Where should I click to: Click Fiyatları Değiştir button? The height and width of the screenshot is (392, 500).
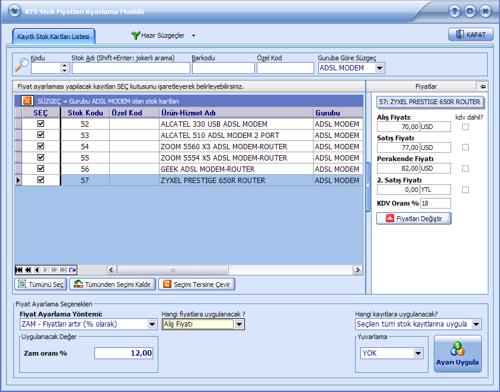pyautogui.click(x=414, y=219)
